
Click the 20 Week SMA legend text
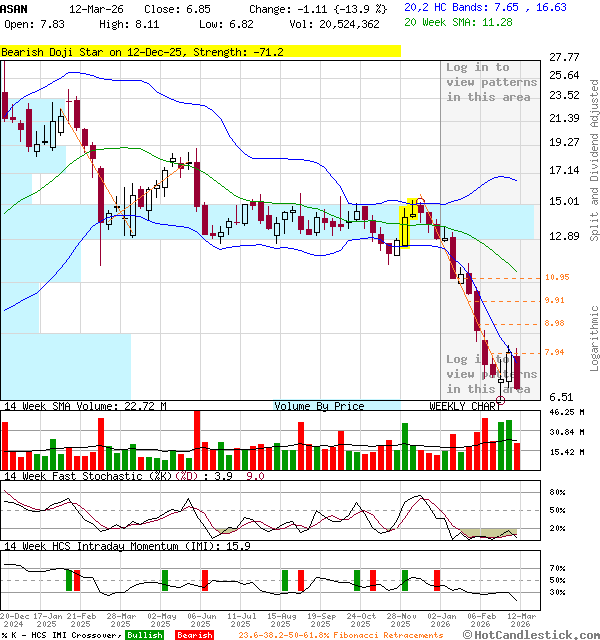point(458,22)
